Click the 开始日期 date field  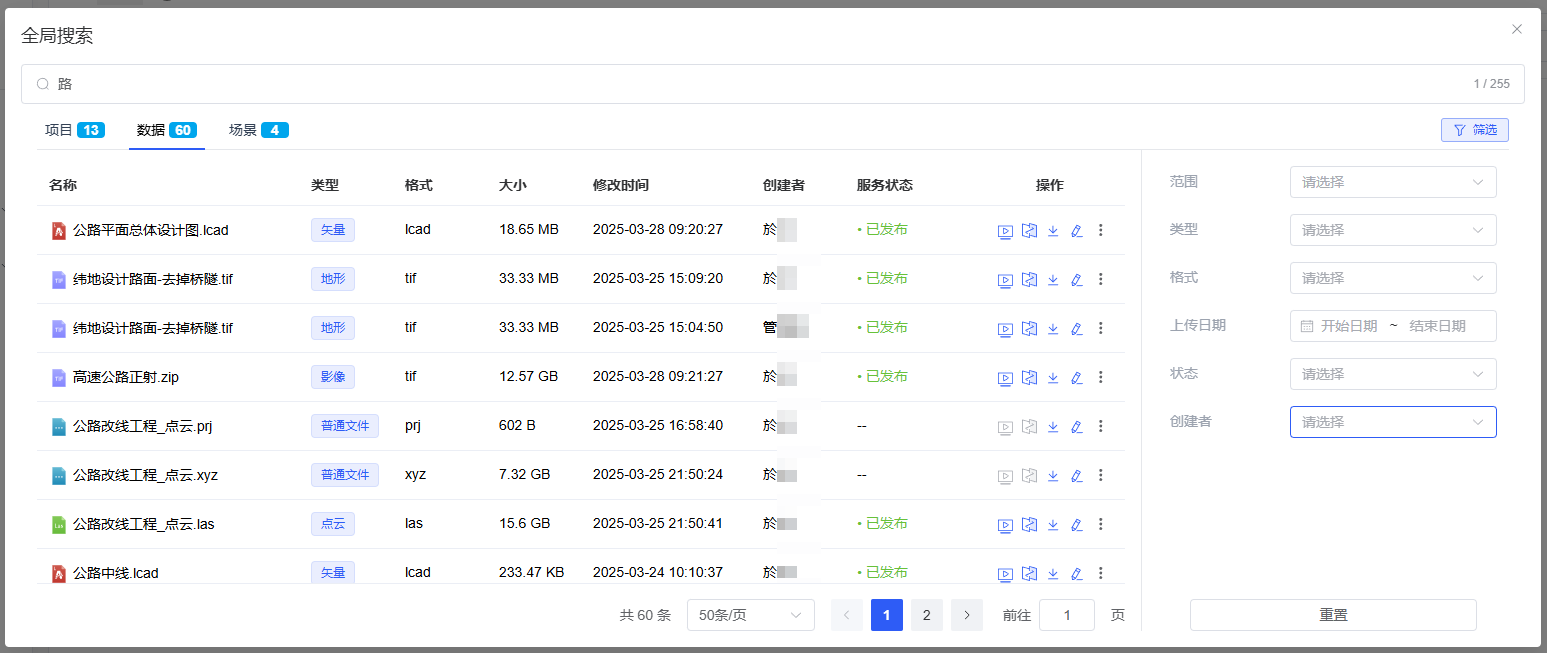[x=1348, y=326]
